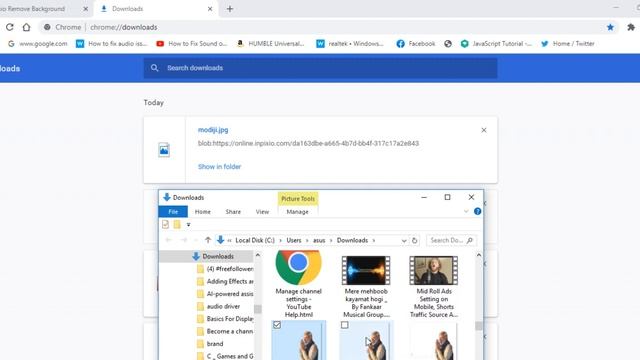Click Downloads in address path
The width and height of the screenshot is (640, 360).
(352, 240)
